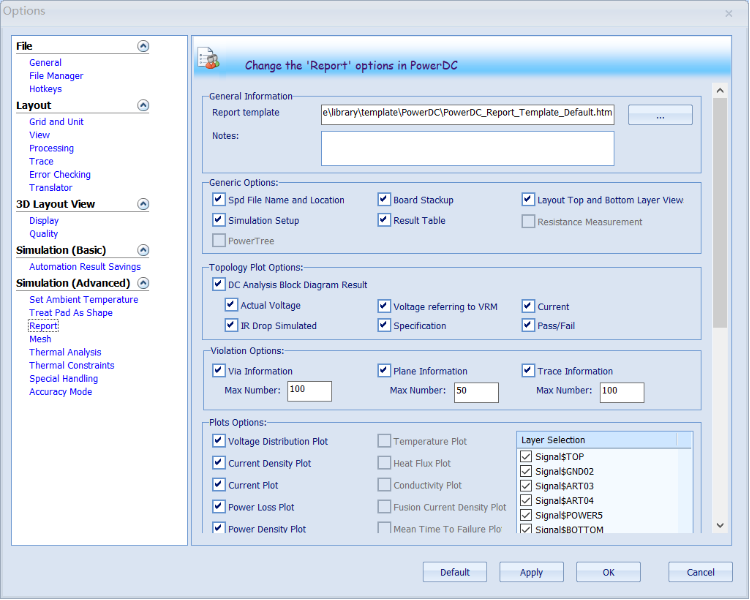Show Error Checking options
The width and height of the screenshot is (750, 600).
tap(60, 175)
